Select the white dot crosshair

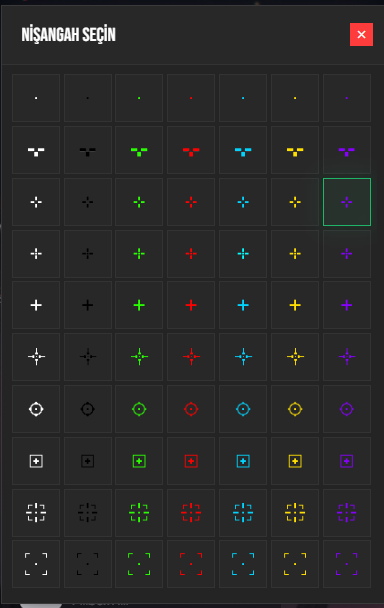coord(36,98)
